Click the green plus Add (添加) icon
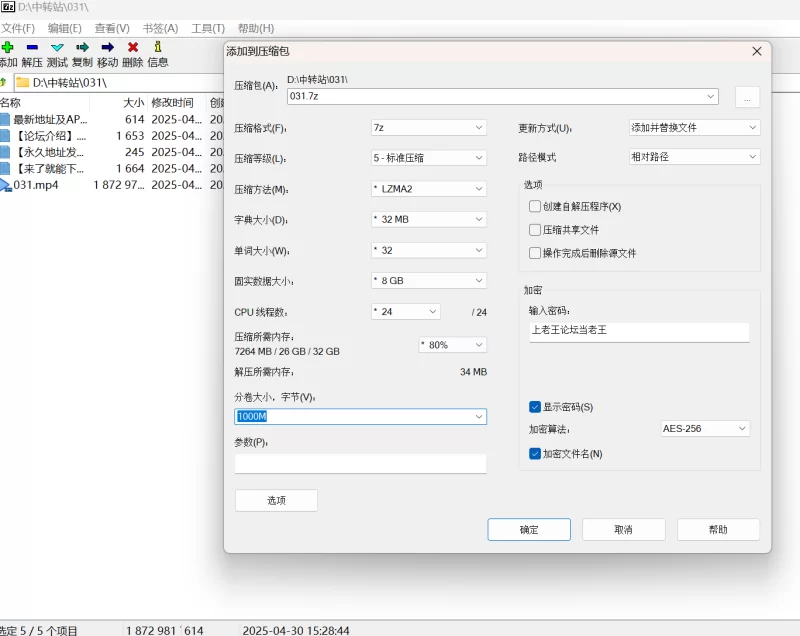The image size is (800, 636). click(8, 47)
